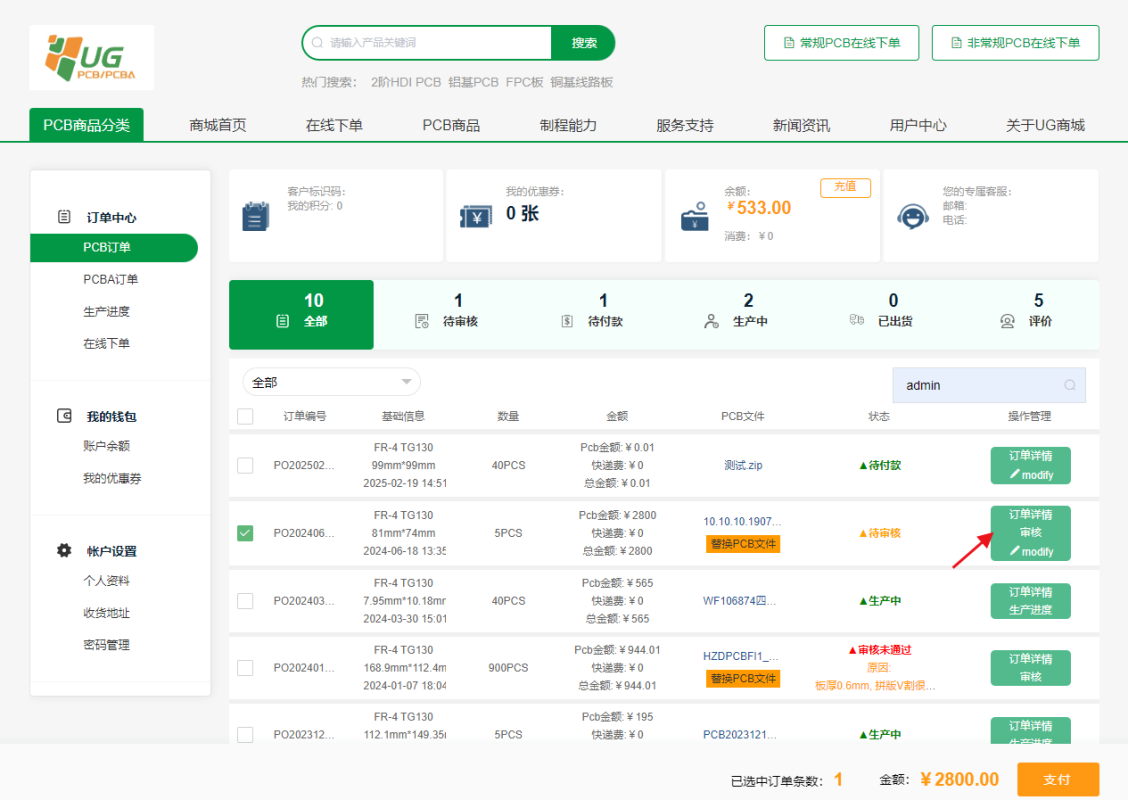This screenshot has height=800, width=1128.
Task: Open 用户中心 nav item
Action: pos(918,125)
